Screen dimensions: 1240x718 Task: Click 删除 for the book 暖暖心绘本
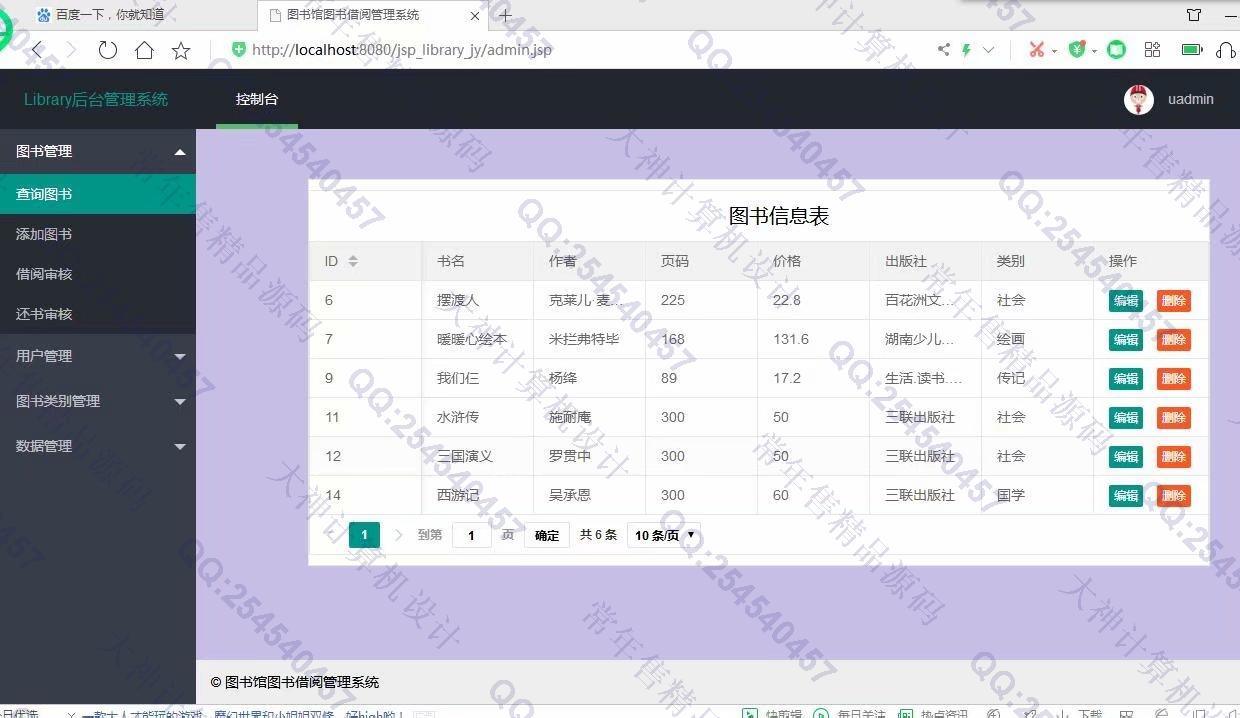pyautogui.click(x=1174, y=340)
